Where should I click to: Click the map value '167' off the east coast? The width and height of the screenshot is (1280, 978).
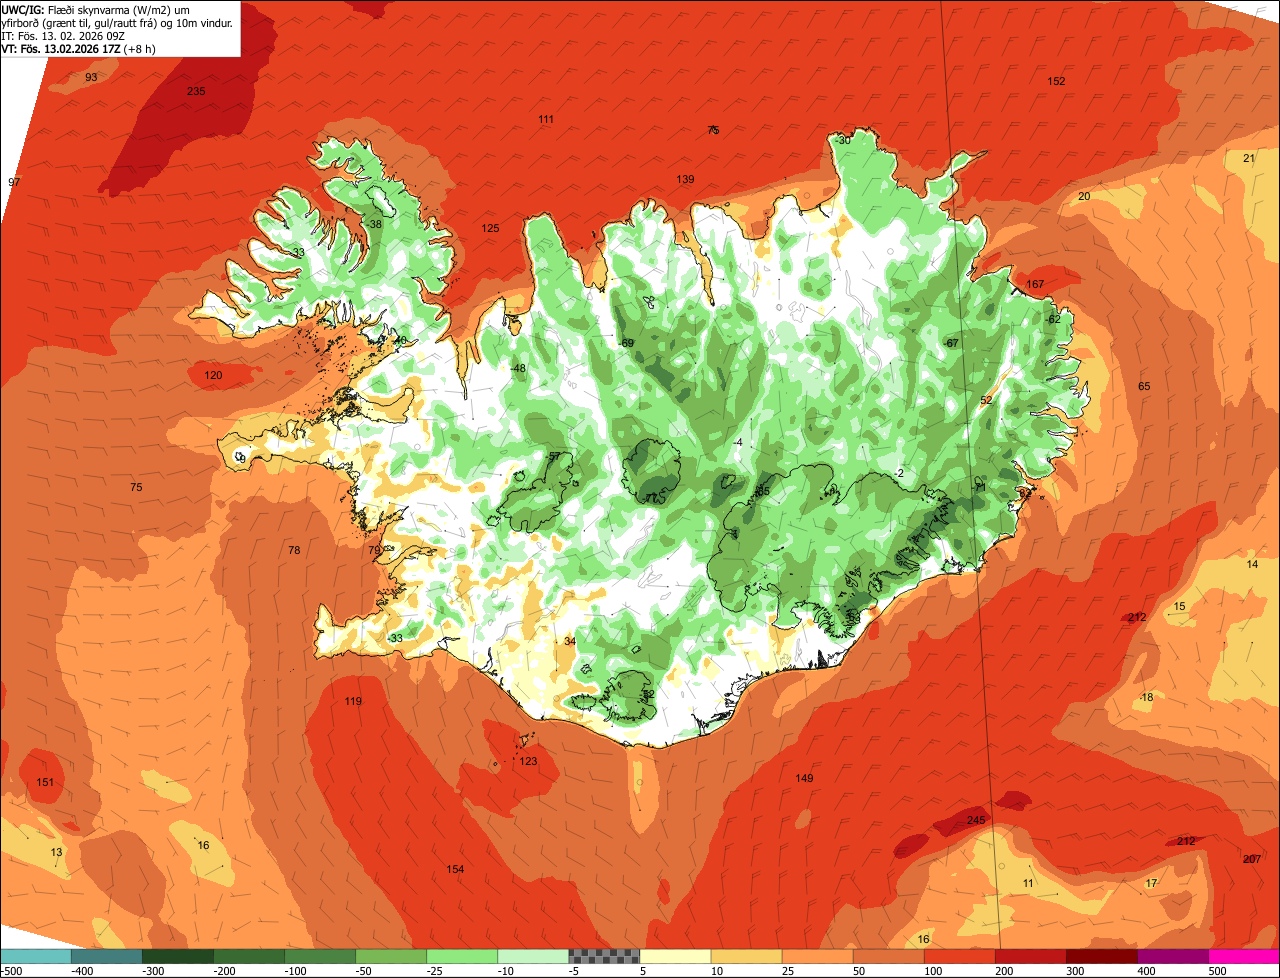[1035, 285]
